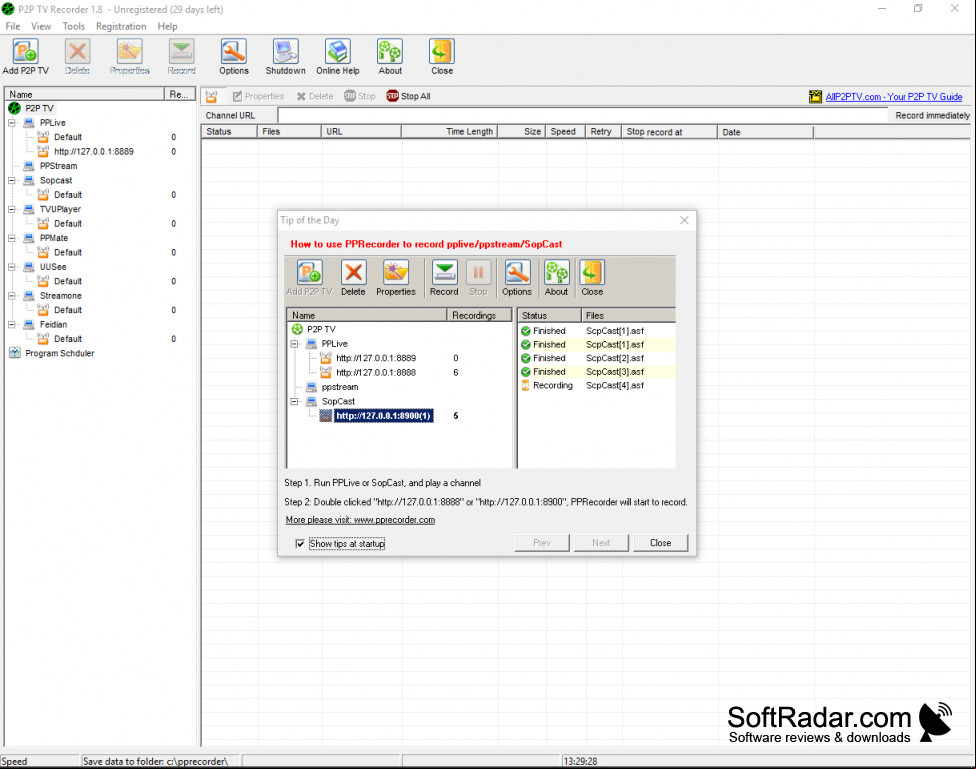The height and width of the screenshot is (769, 976).
Task: Click the P2P TV root node icon
Action: (14, 108)
